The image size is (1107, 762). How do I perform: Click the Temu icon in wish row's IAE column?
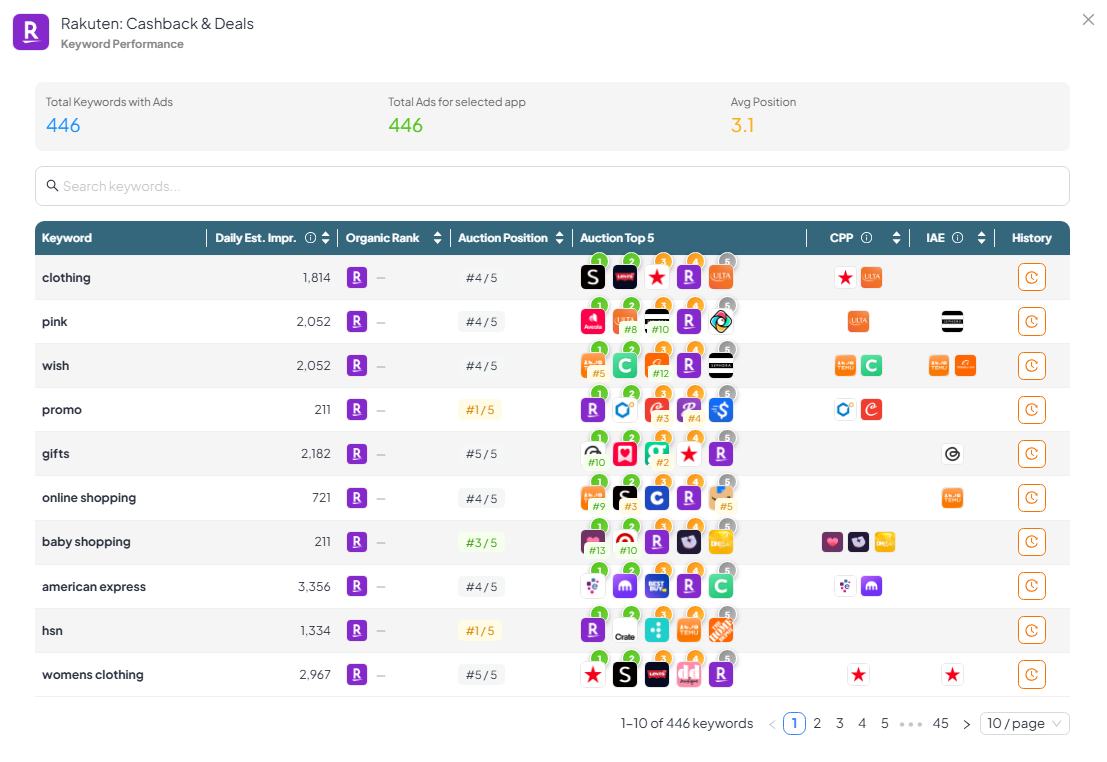pyautogui.click(x=938, y=365)
